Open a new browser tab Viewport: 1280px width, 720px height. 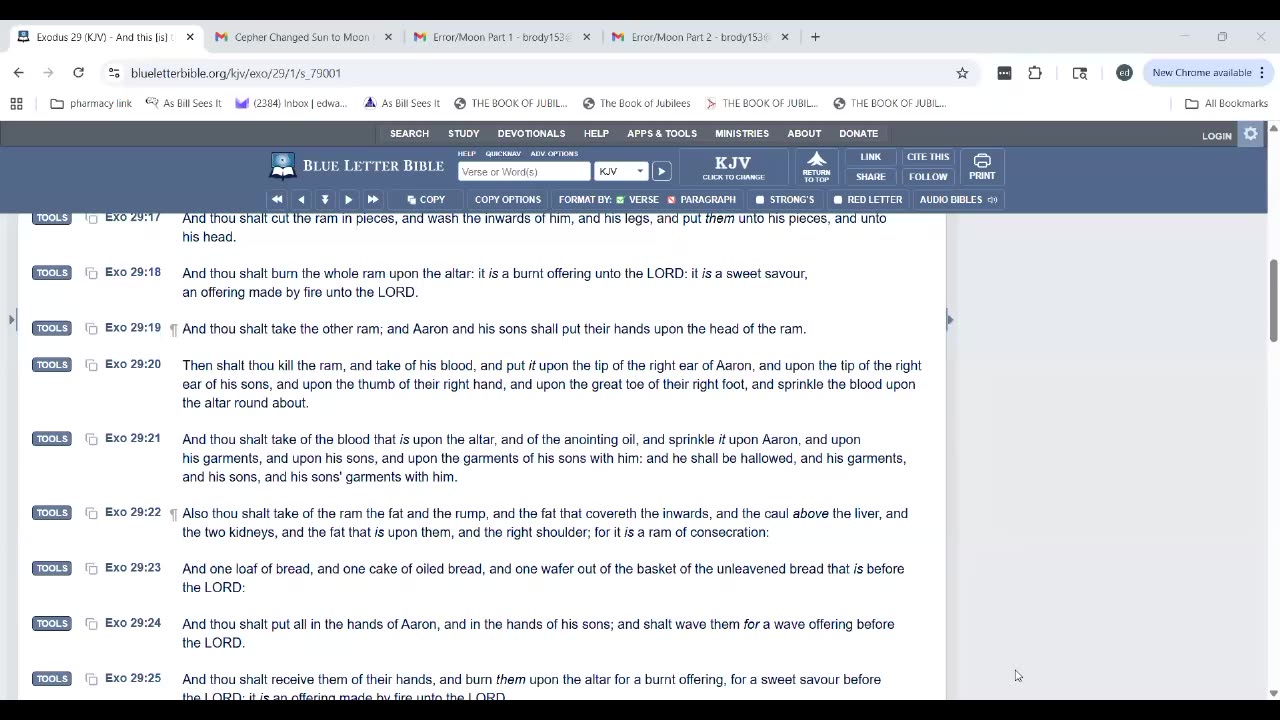tap(815, 37)
